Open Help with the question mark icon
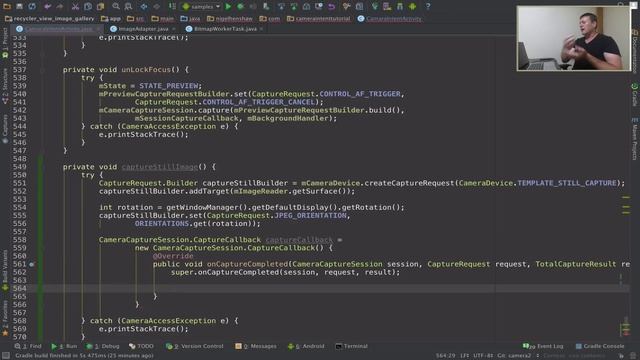 tap(427, 7)
